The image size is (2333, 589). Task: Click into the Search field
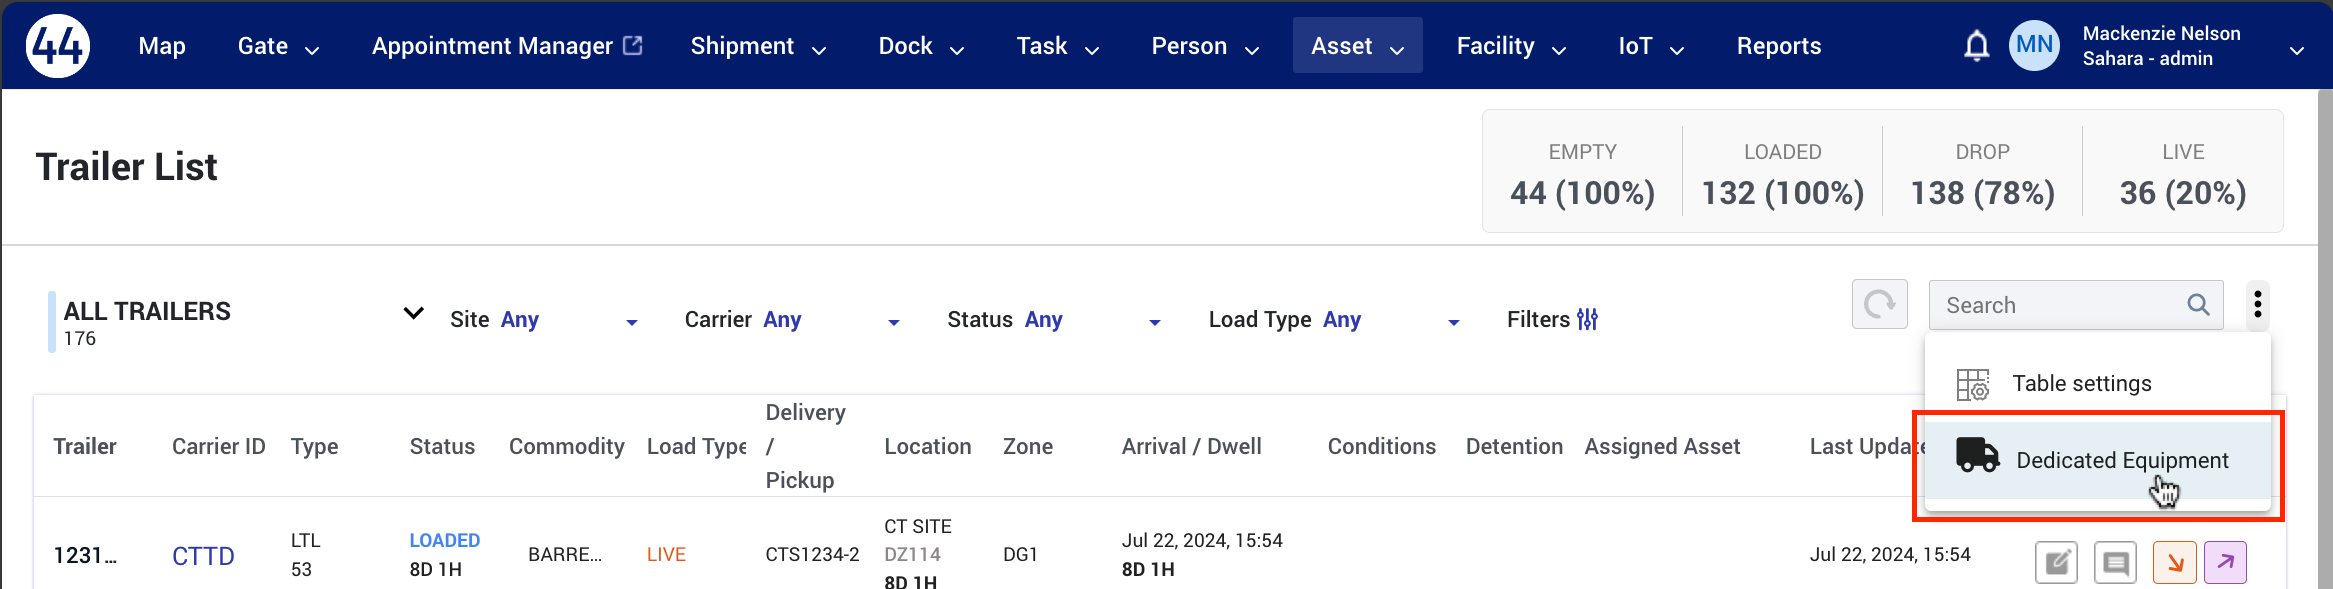pos(2060,305)
